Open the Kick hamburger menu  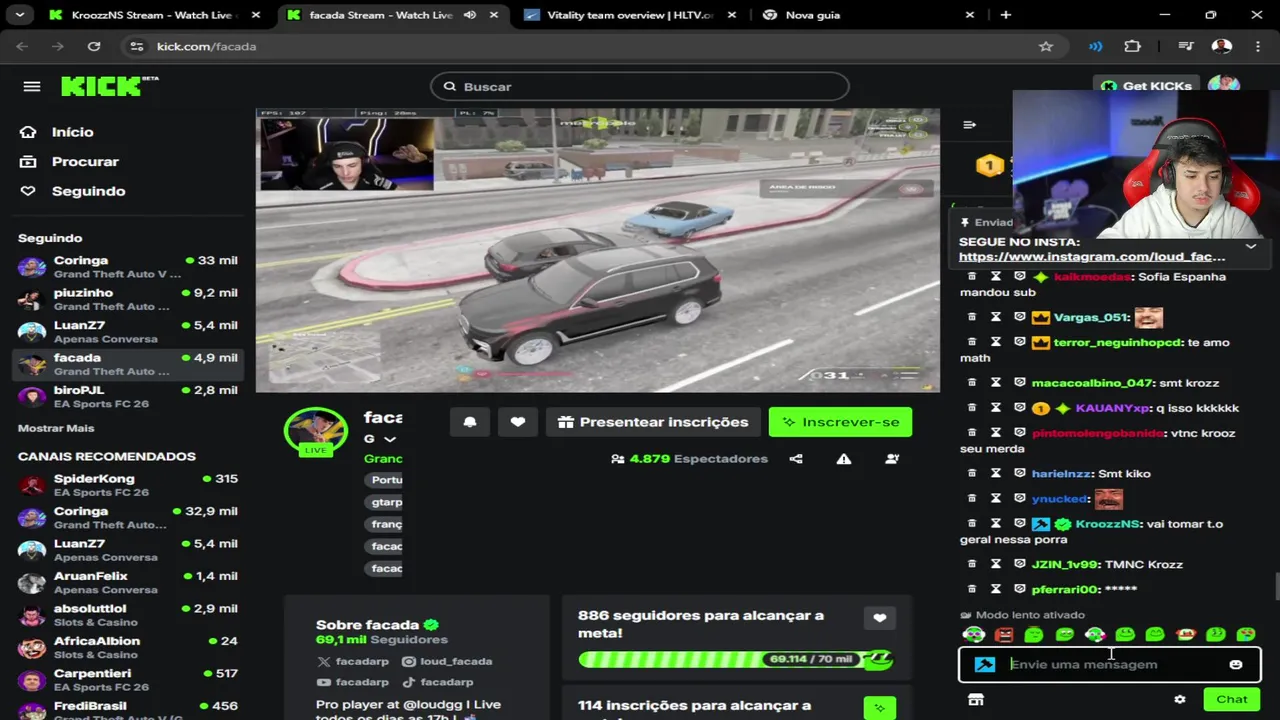click(32, 87)
